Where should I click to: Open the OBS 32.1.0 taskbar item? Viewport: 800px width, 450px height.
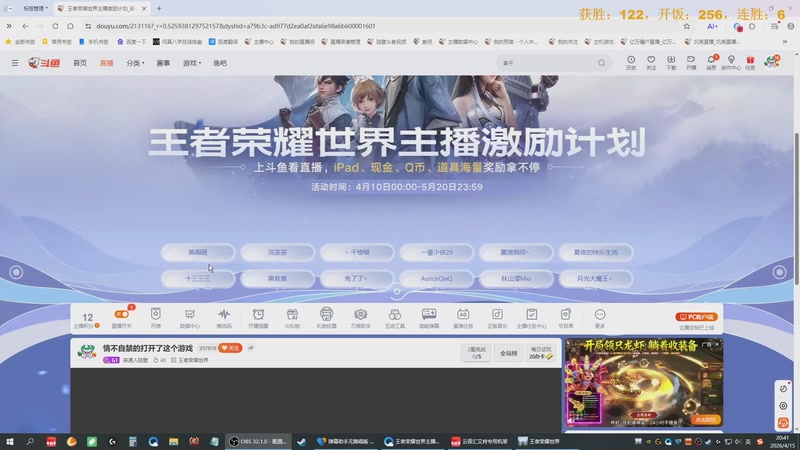pyautogui.click(x=258, y=441)
